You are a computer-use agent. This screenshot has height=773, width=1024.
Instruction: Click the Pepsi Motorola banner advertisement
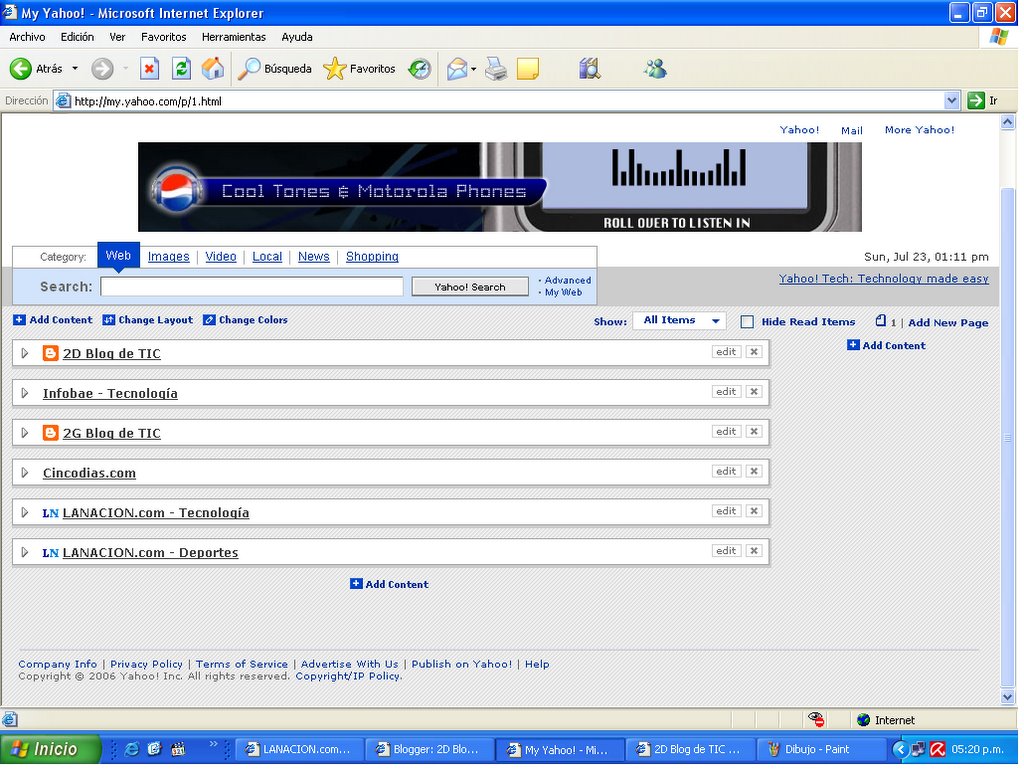[x=500, y=187]
